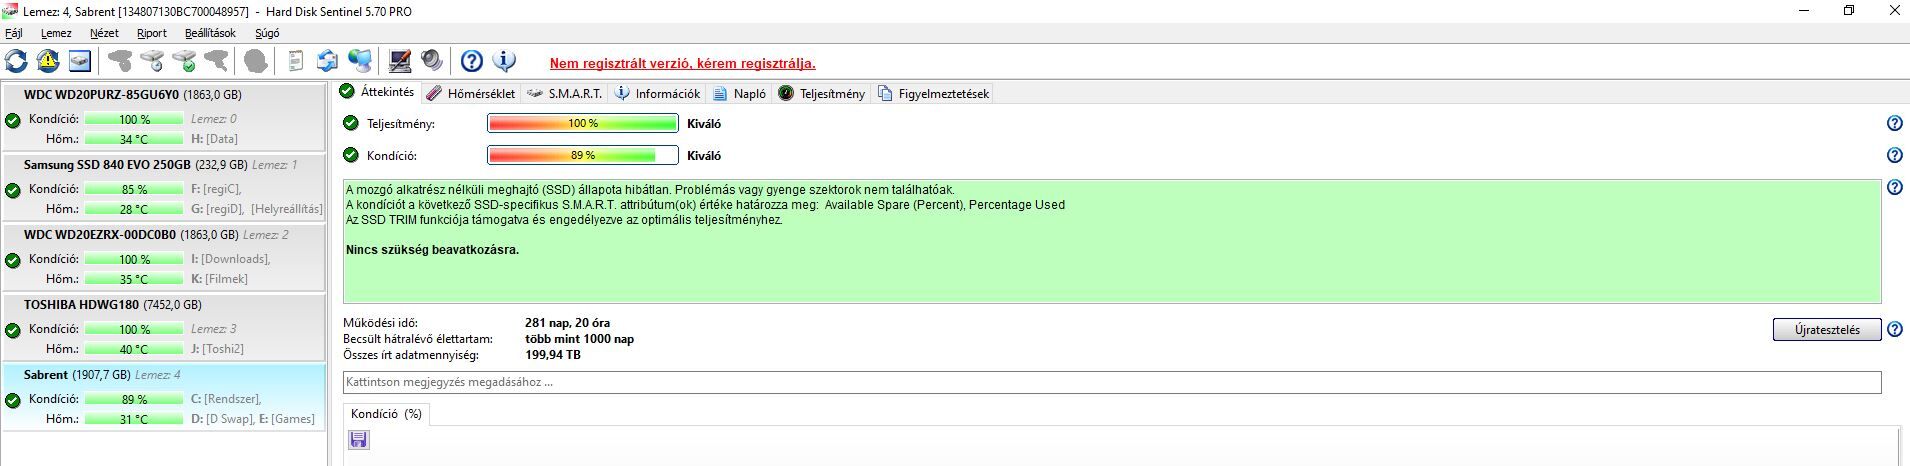Viewport: 1910px width, 466px height.
Task: Click the speaker sound toolbar icon
Action: point(432,61)
